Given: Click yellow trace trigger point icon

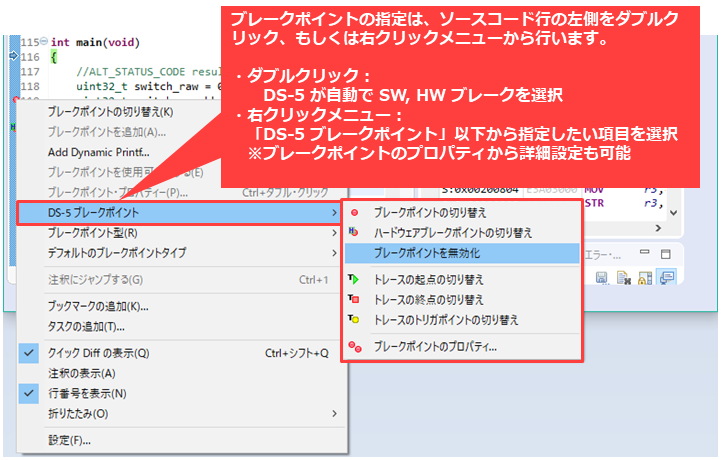Looking at the screenshot, I should (x=353, y=319).
